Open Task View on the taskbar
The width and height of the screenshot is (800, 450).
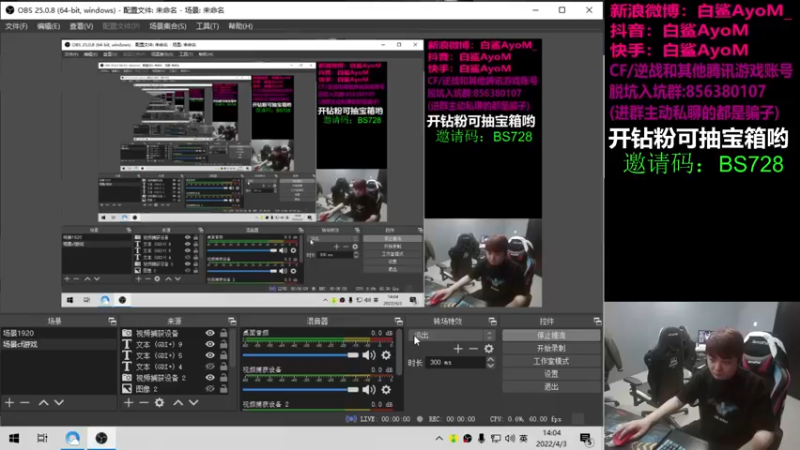42,438
